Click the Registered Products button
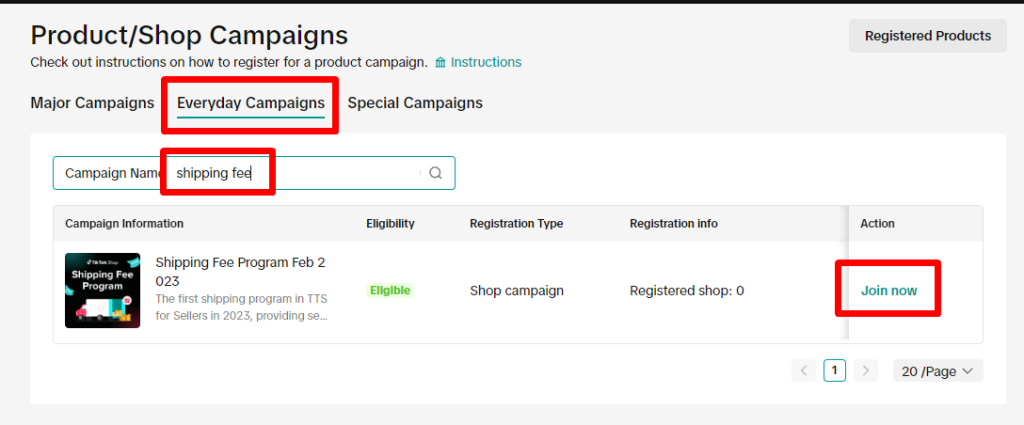 click(x=928, y=36)
